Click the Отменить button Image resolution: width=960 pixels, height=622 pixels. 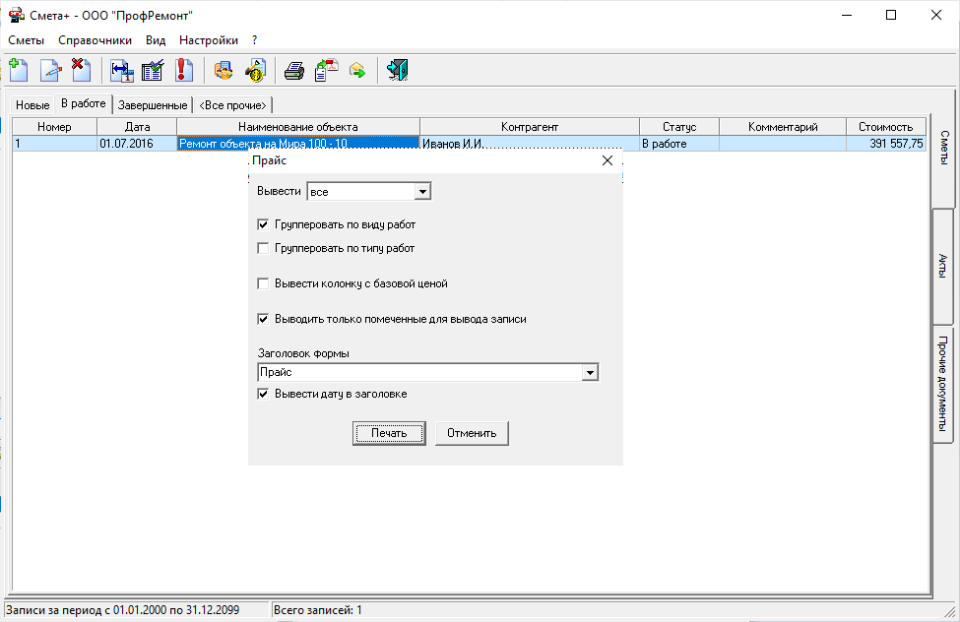click(x=471, y=433)
